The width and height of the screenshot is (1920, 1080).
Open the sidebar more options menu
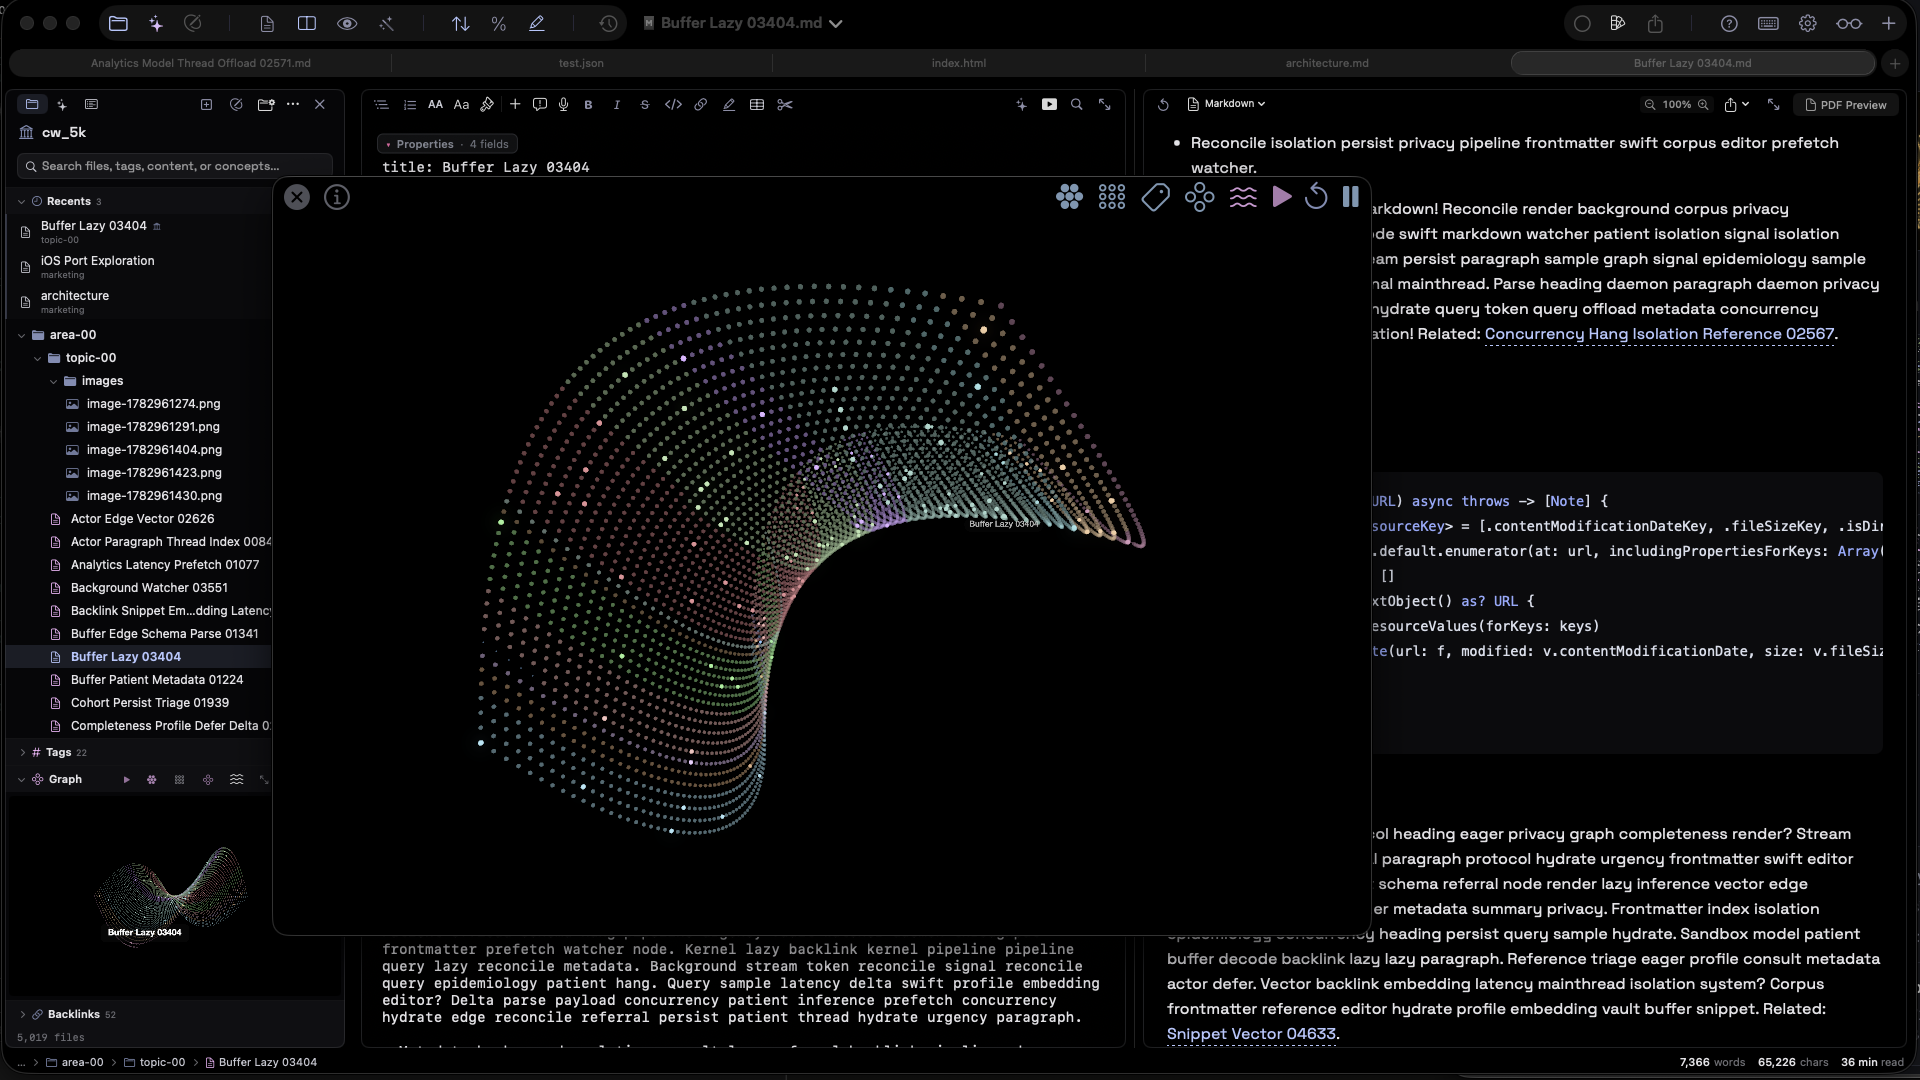point(293,104)
